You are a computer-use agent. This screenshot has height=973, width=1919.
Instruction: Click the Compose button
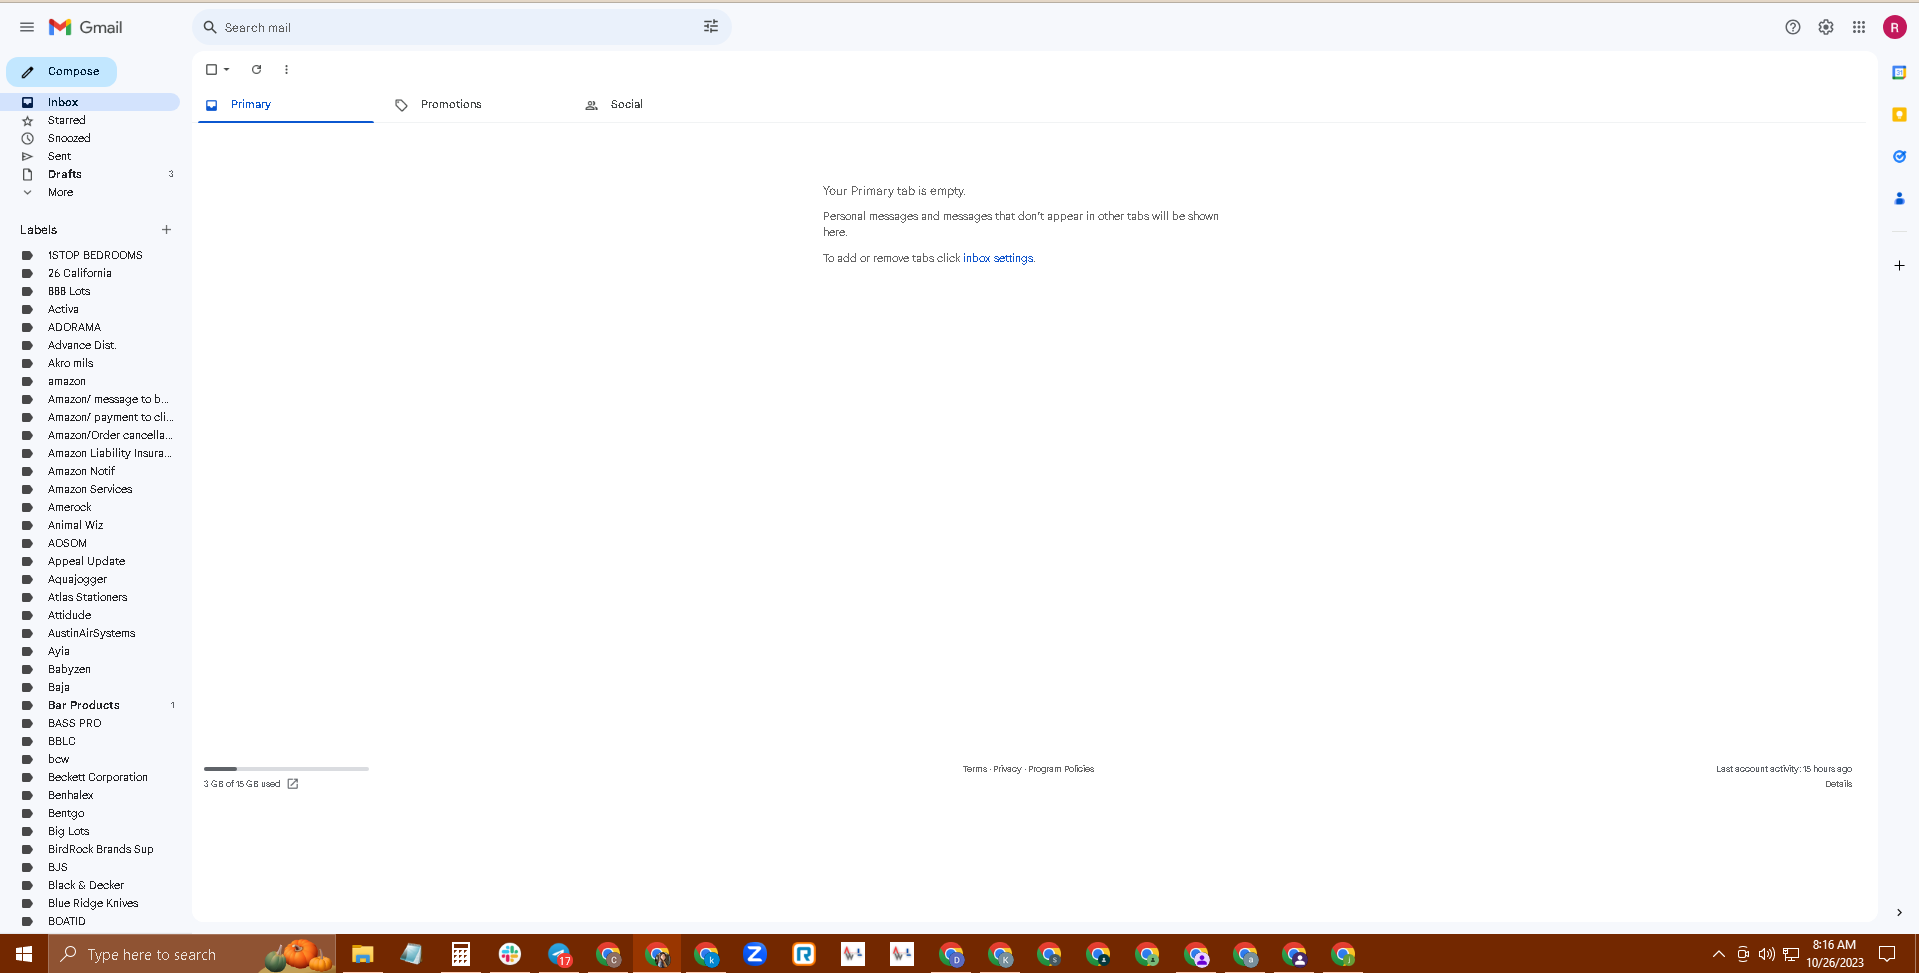62,71
